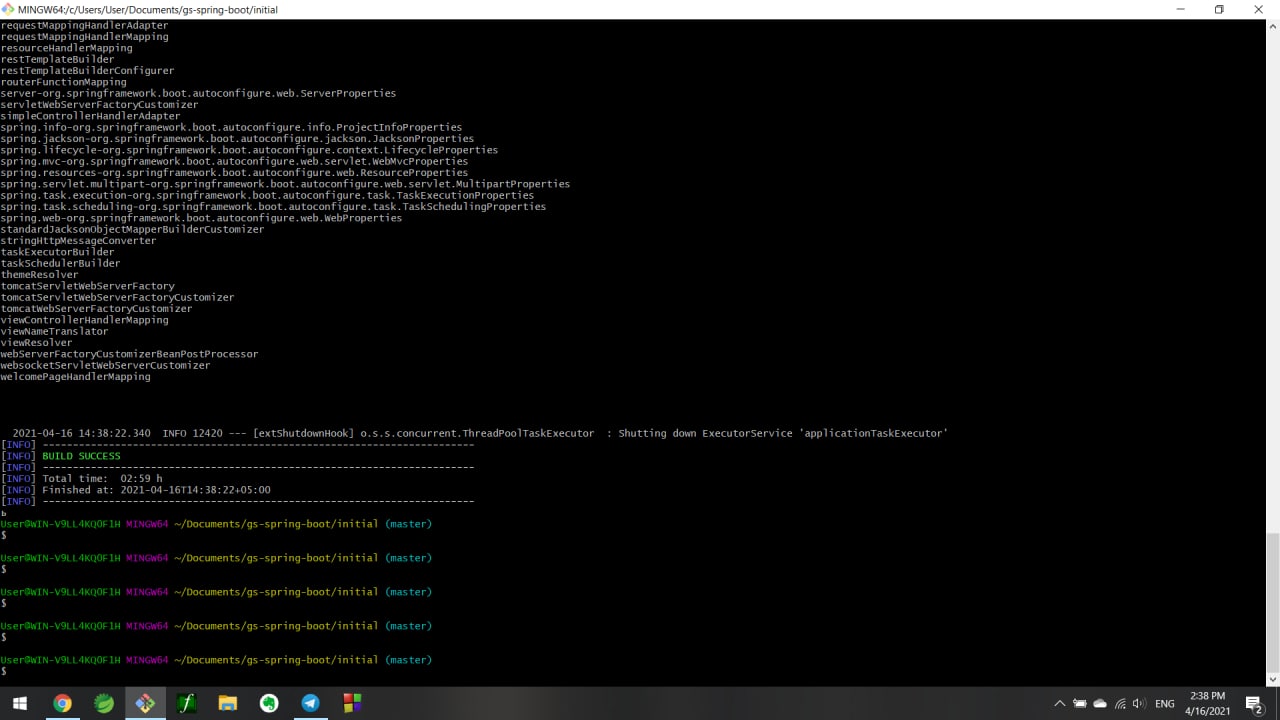This screenshot has height=720, width=1280.
Task: Click the 'simpleControllerHandlerAdapter' line
Action: pyautogui.click(x=90, y=116)
